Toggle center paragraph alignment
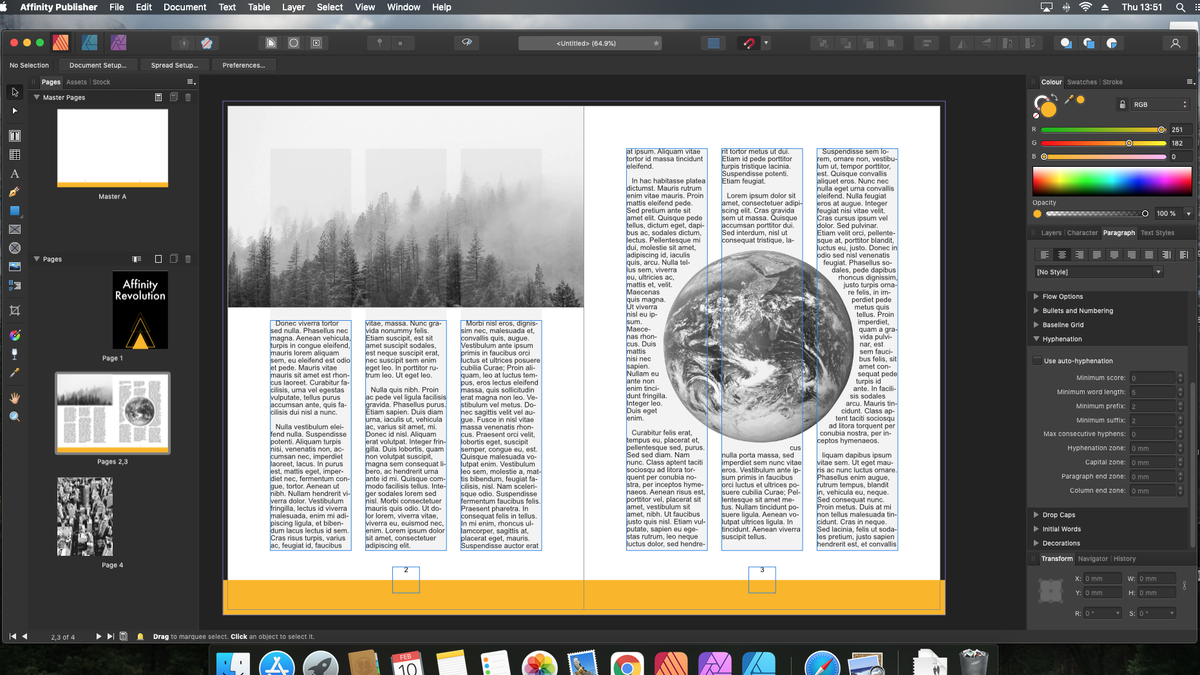 pyautogui.click(x=1062, y=253)
